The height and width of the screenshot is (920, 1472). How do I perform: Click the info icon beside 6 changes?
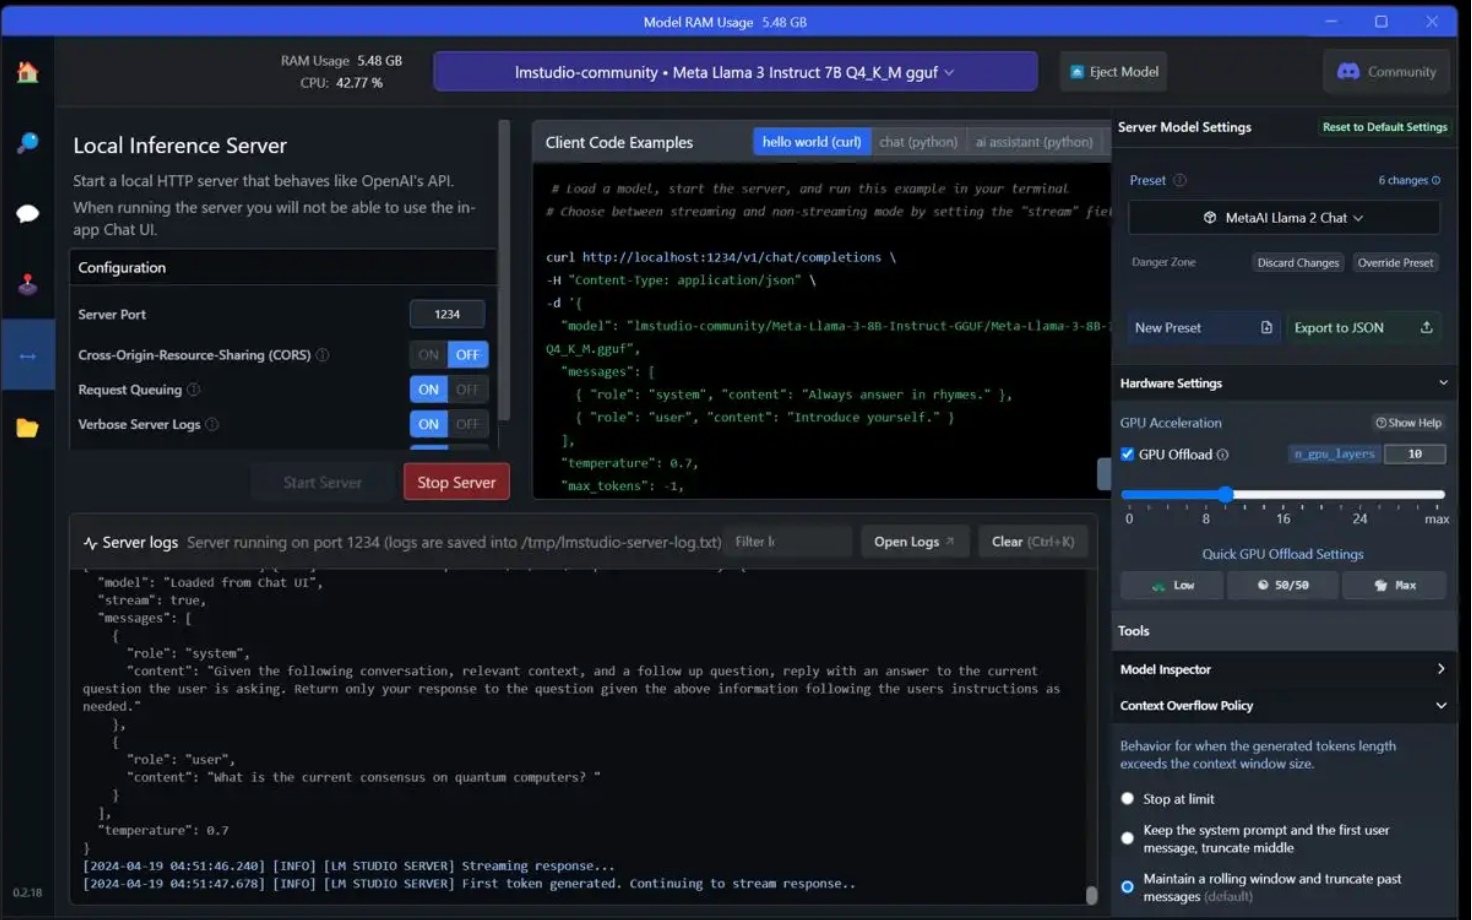[1436, 181]
